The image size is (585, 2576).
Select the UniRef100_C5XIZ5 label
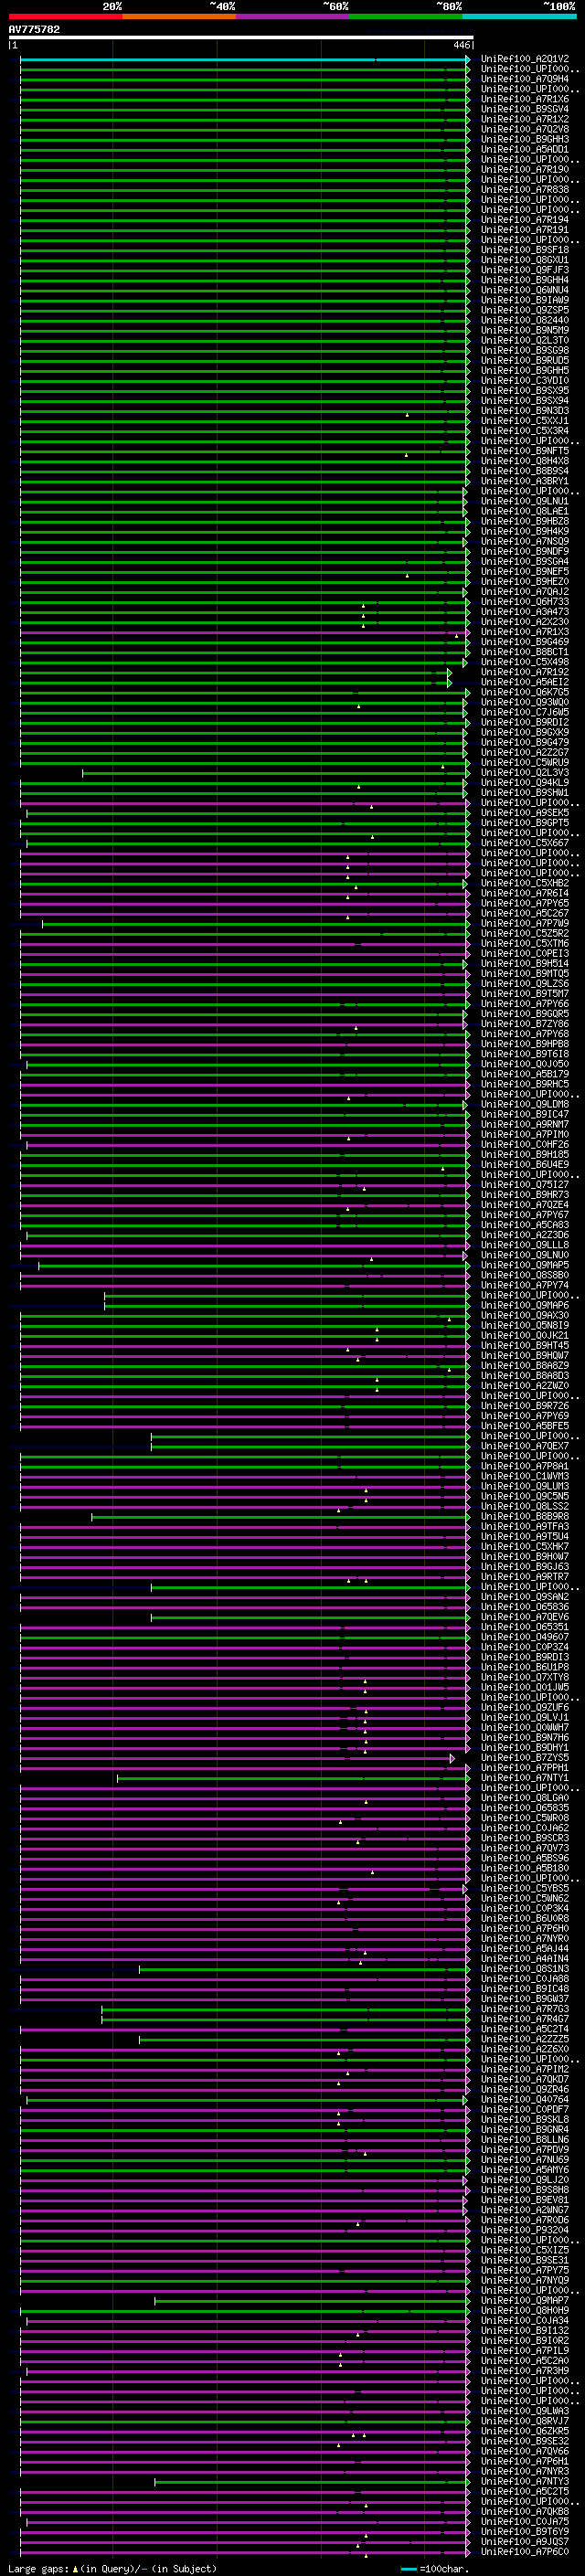pos(525,2250)
